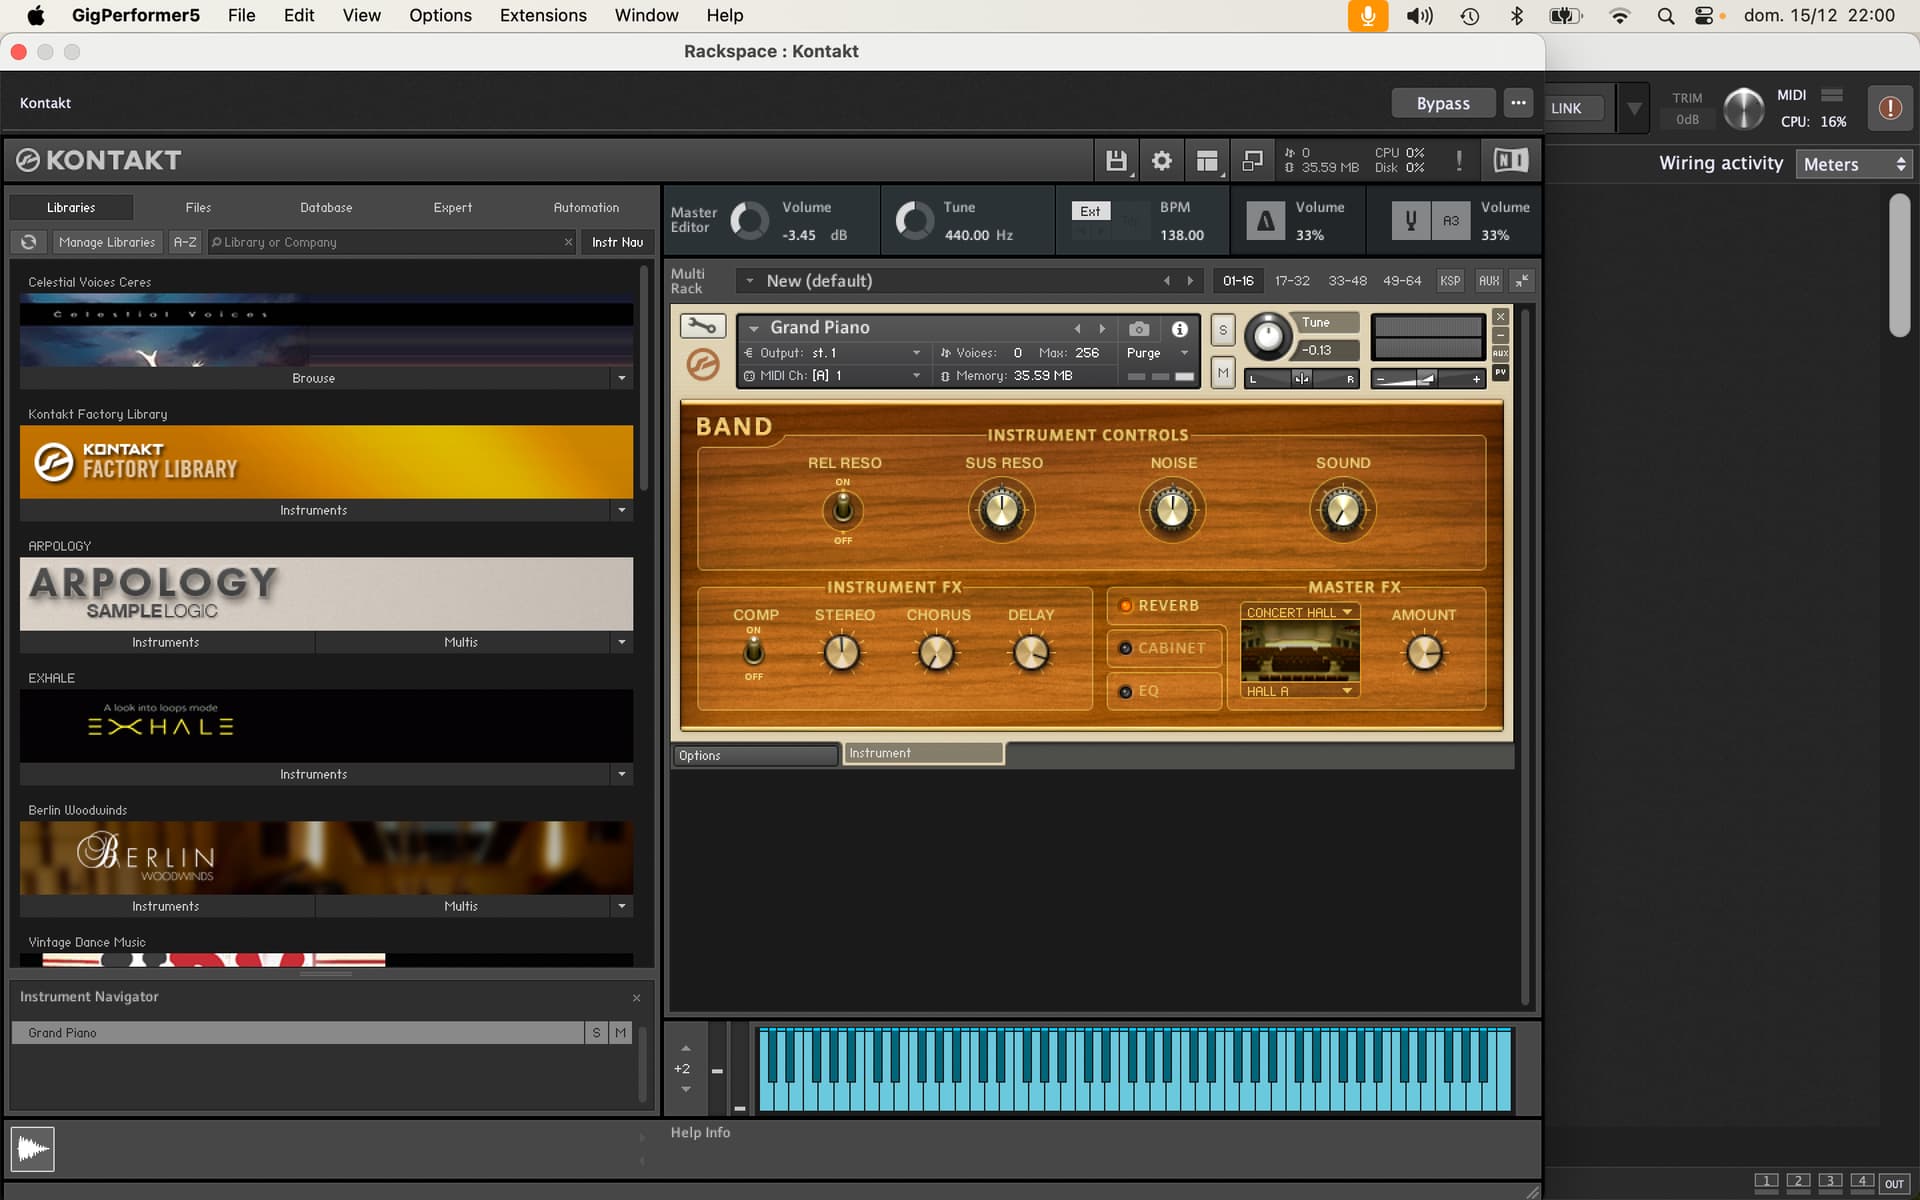Open macOS Control Center icon

[1704, 16]
